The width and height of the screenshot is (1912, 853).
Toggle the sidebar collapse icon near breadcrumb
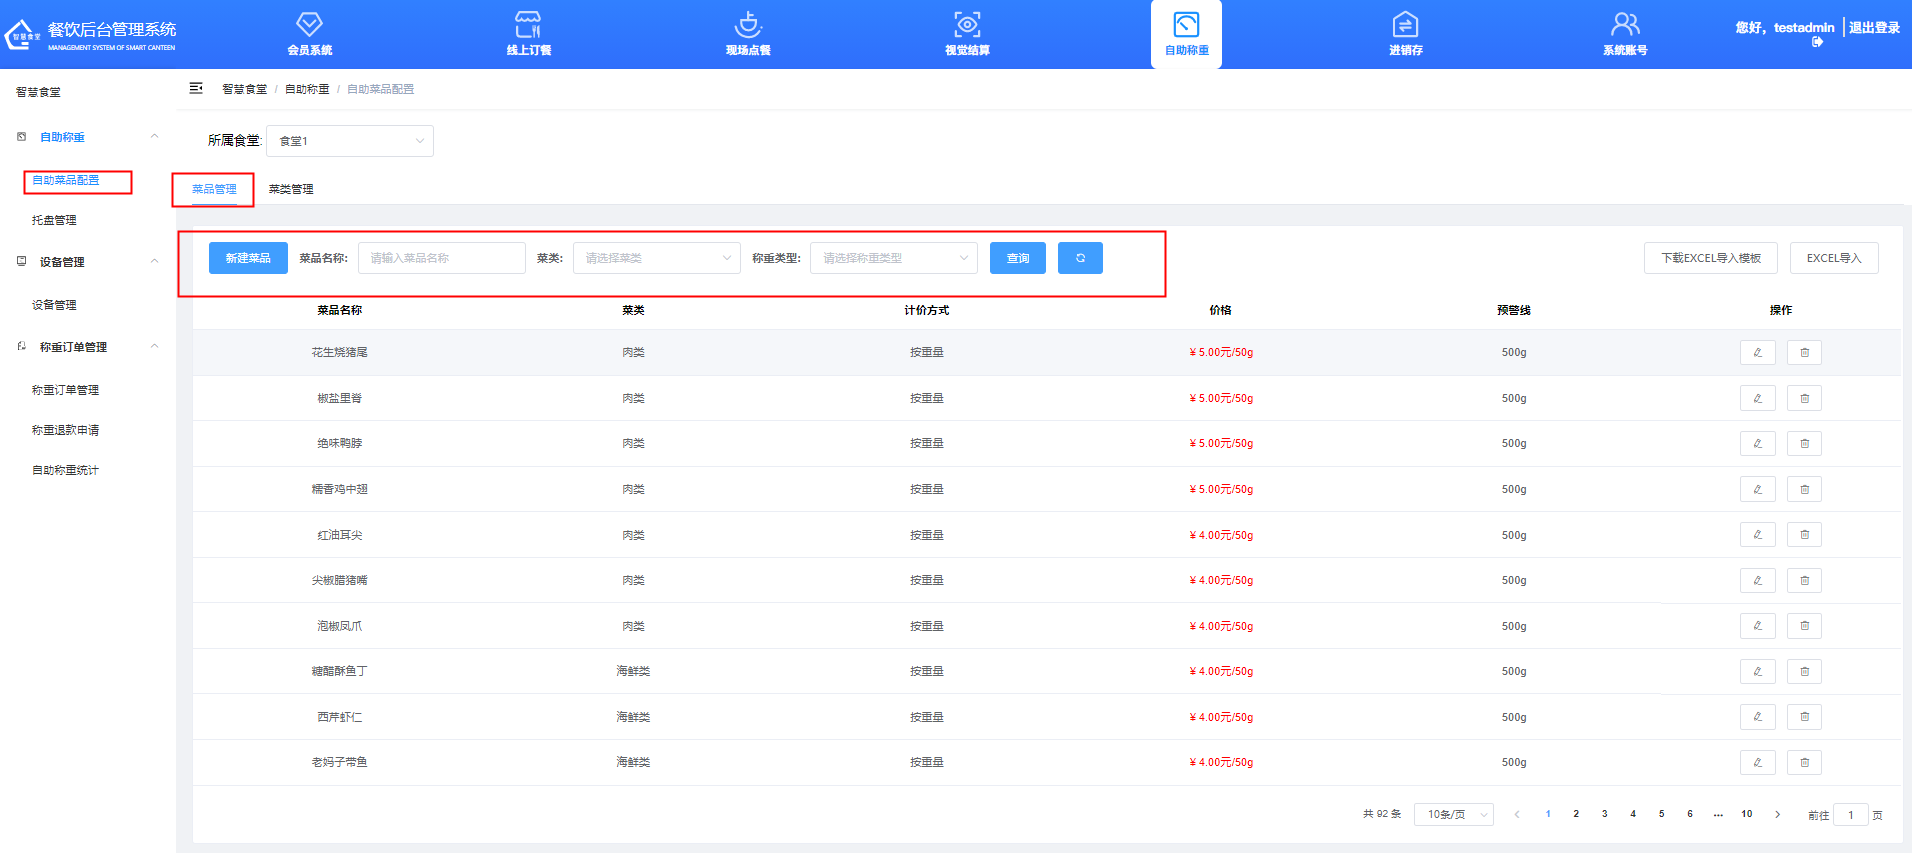coord(196,89)
